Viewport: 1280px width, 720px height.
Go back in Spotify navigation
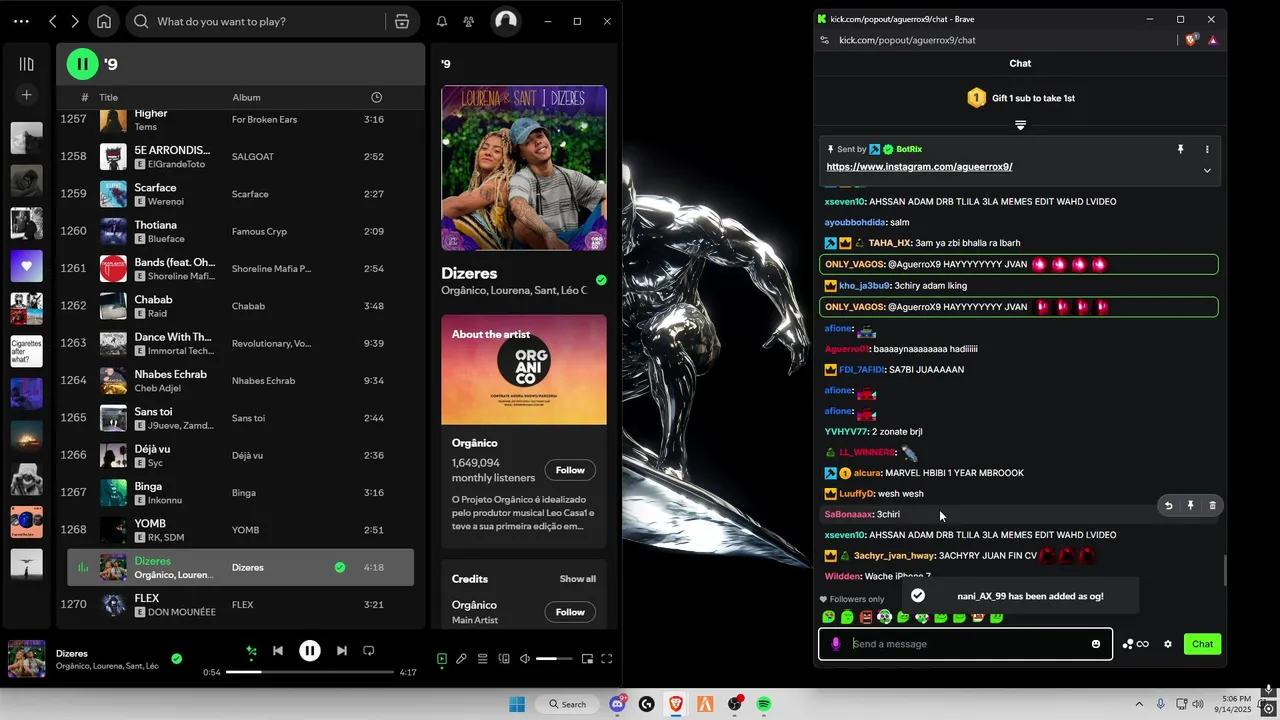(53, 21)
